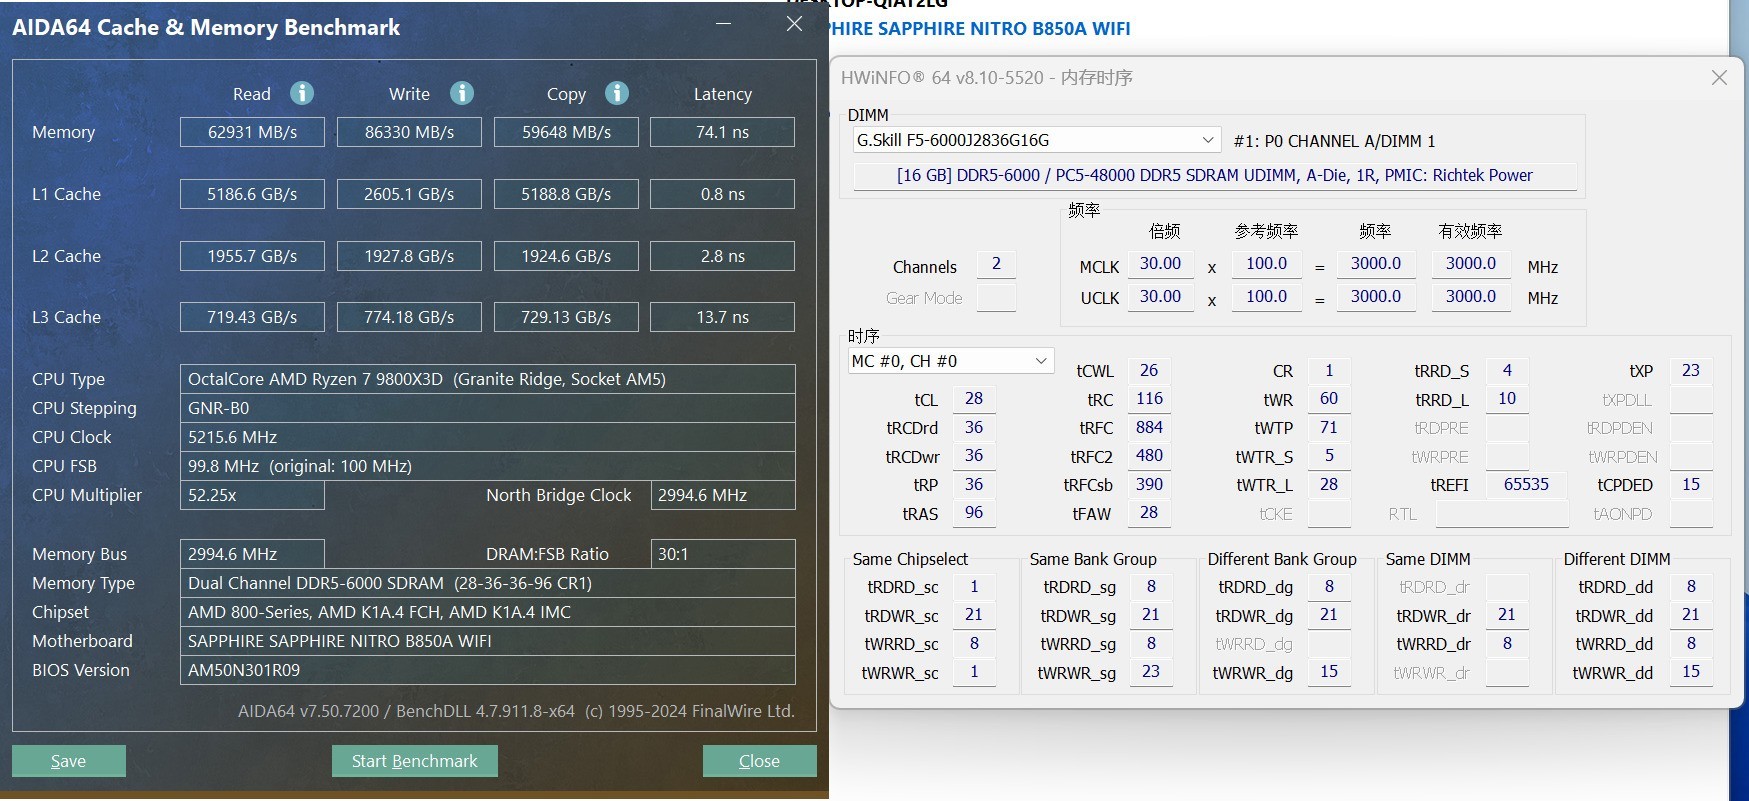
Task: Click the Close button in AIDA64
Action: [x=759, y=761]
